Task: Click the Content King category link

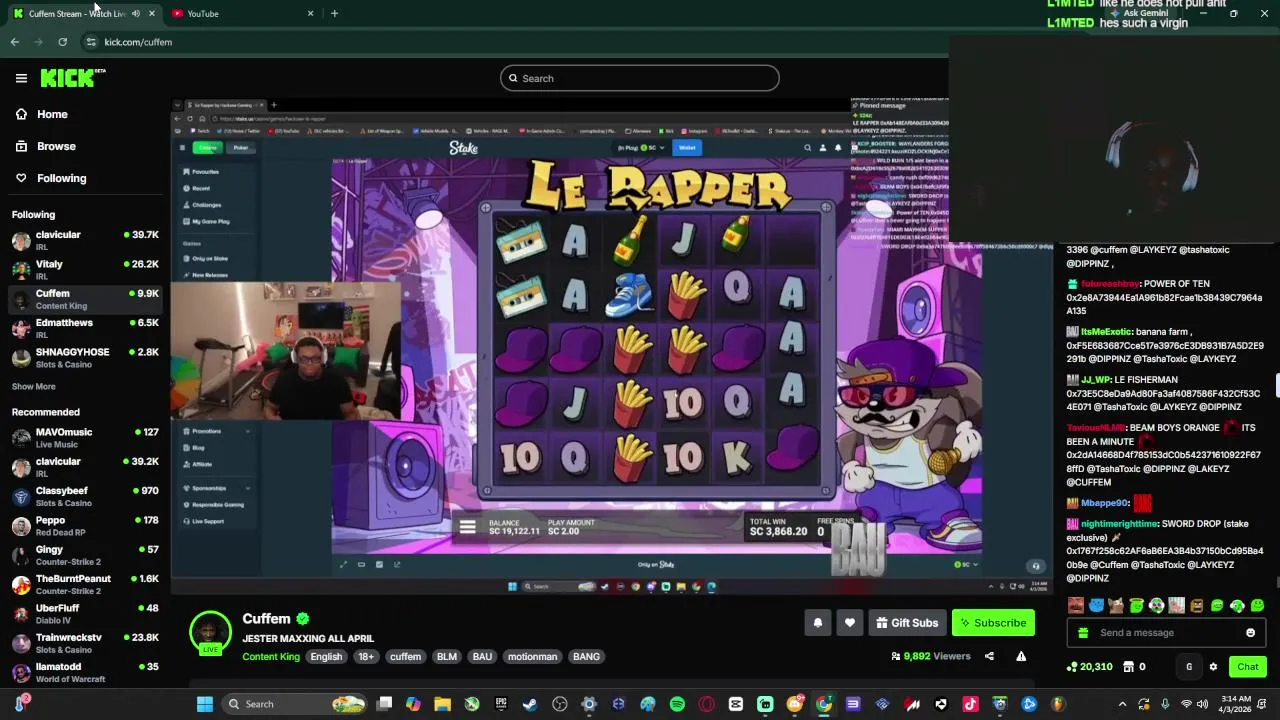Action: (271, 657)
